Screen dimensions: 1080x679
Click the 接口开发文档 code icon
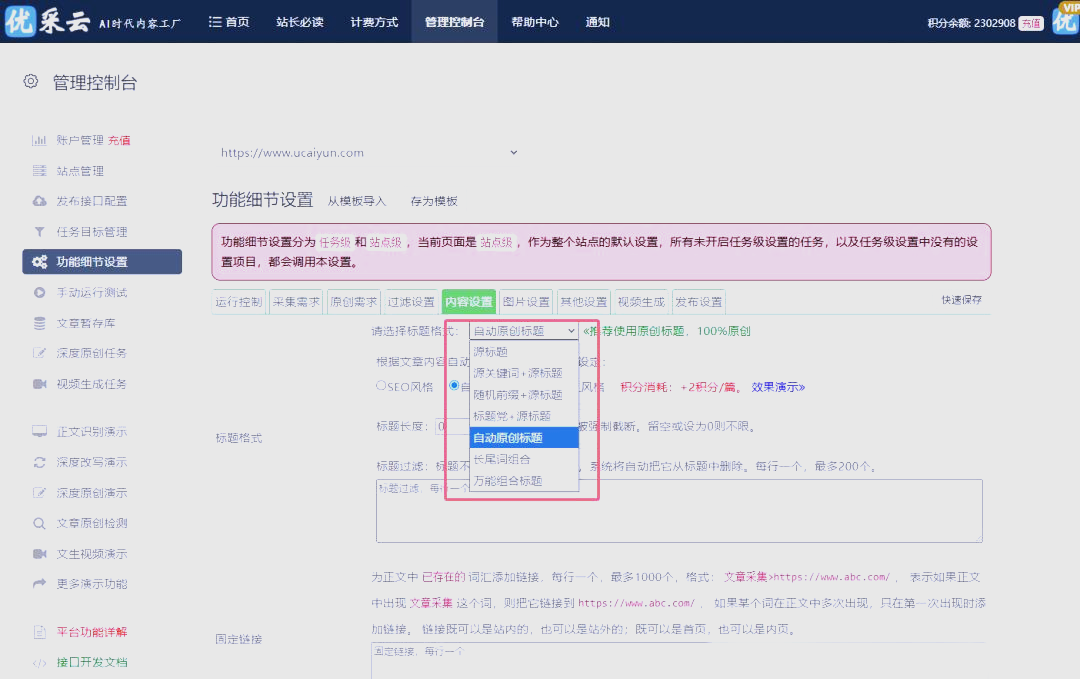[x=39, y=662]
